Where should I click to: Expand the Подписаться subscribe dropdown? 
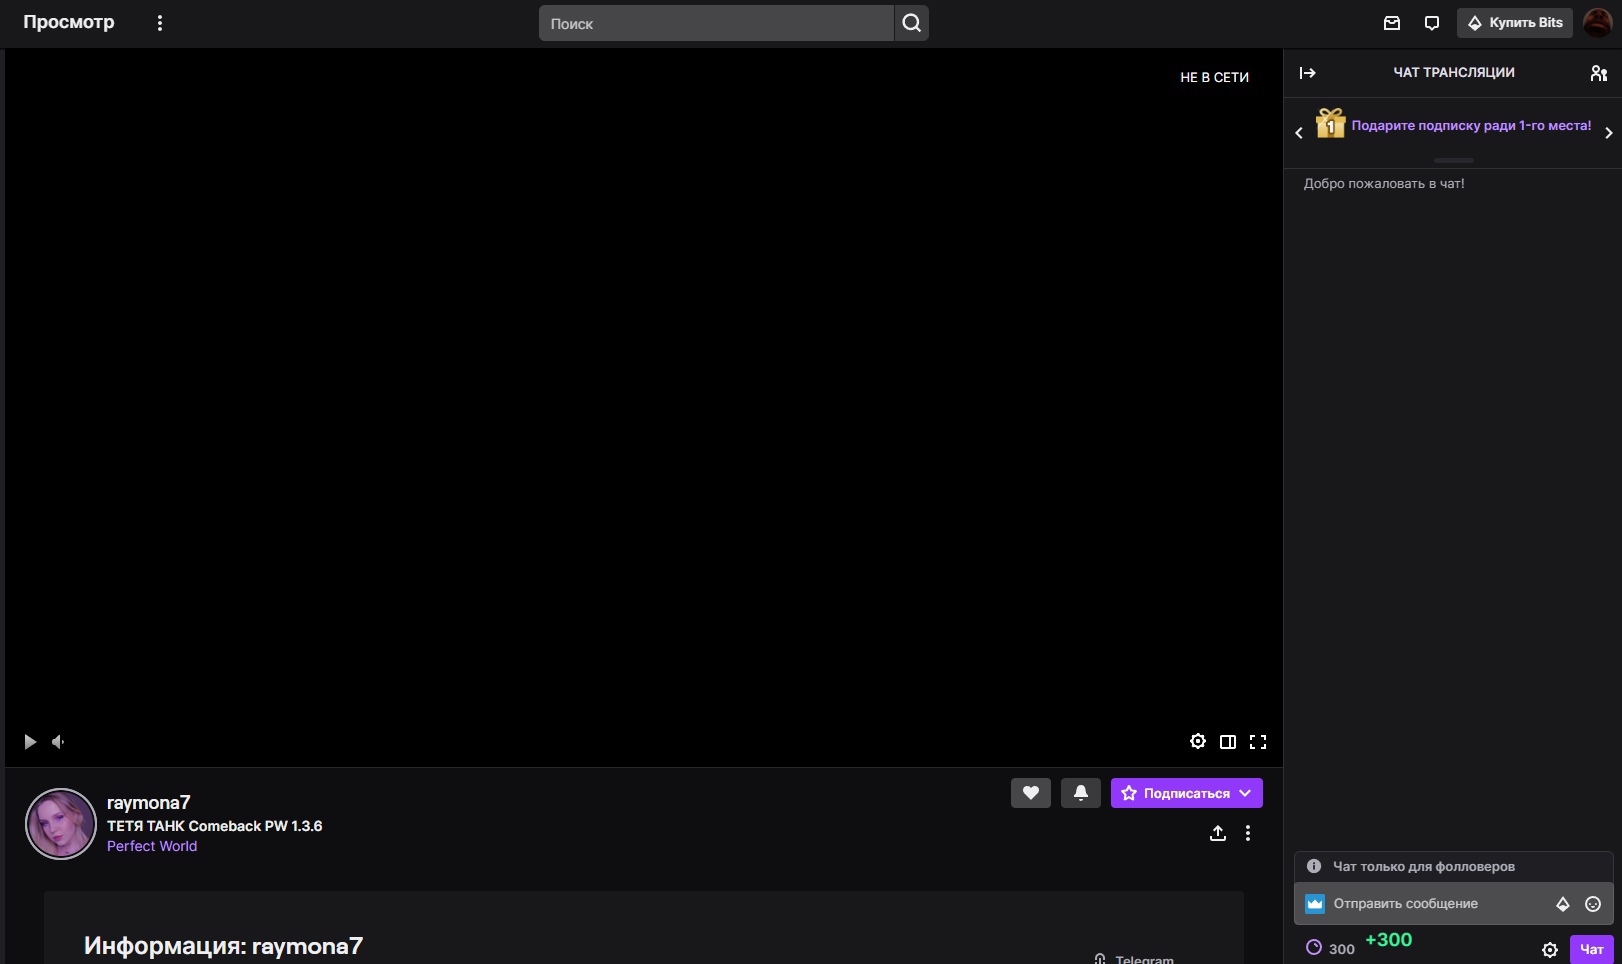pos(1245,793)
